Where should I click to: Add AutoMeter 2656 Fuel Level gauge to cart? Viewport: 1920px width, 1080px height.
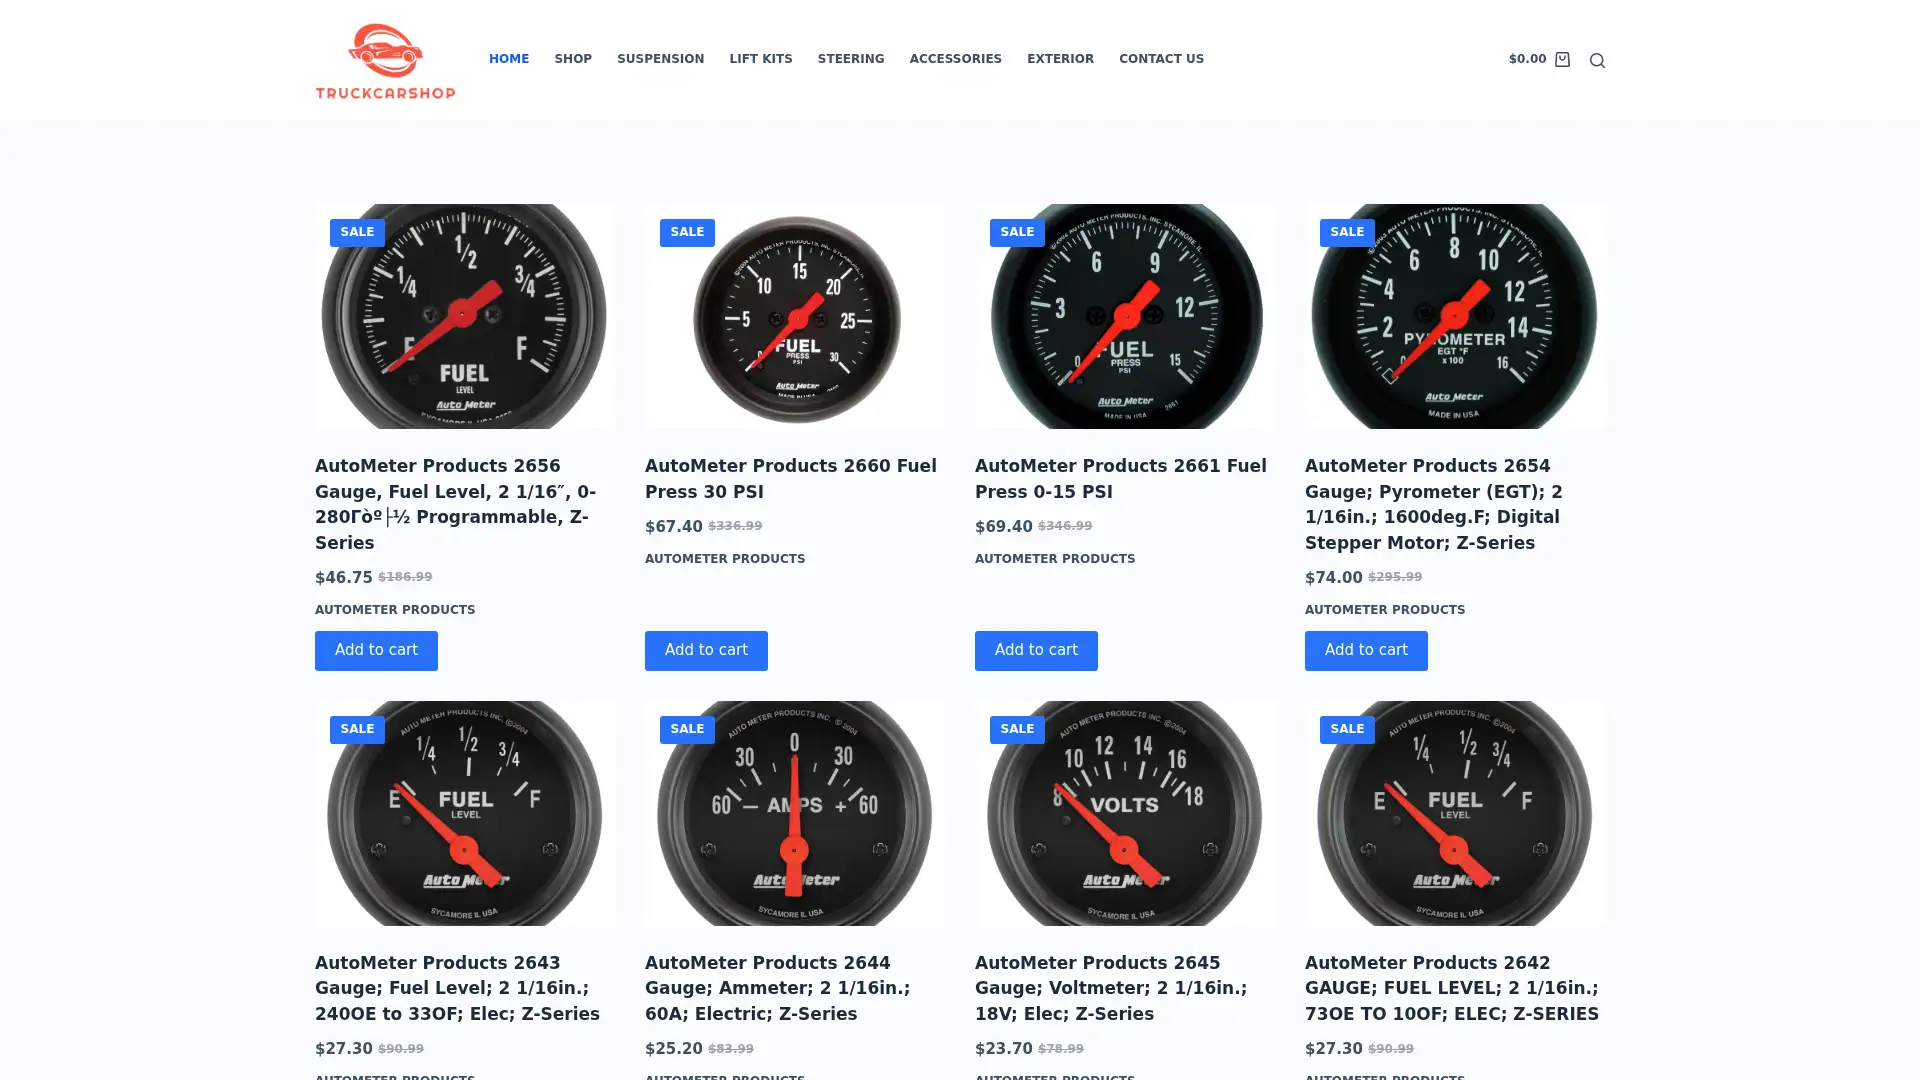(x=375, y=650)
